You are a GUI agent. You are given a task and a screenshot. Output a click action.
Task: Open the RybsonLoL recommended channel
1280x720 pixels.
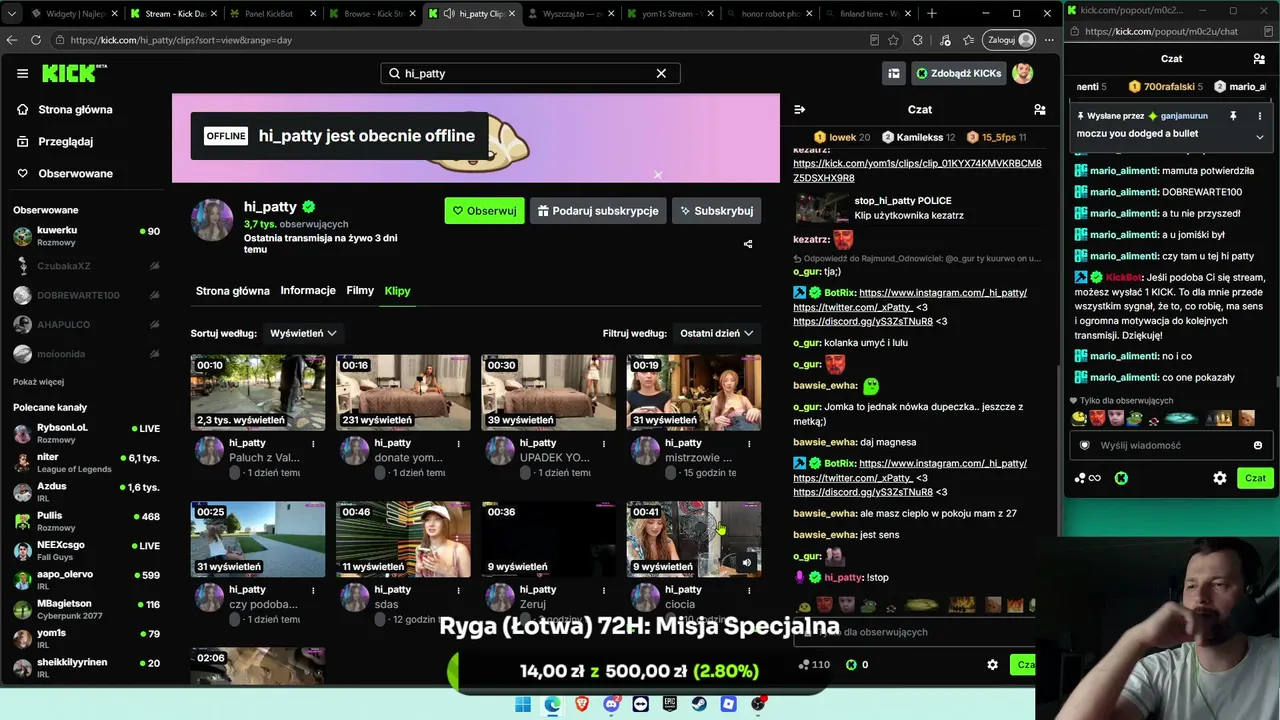click(86, 433)
